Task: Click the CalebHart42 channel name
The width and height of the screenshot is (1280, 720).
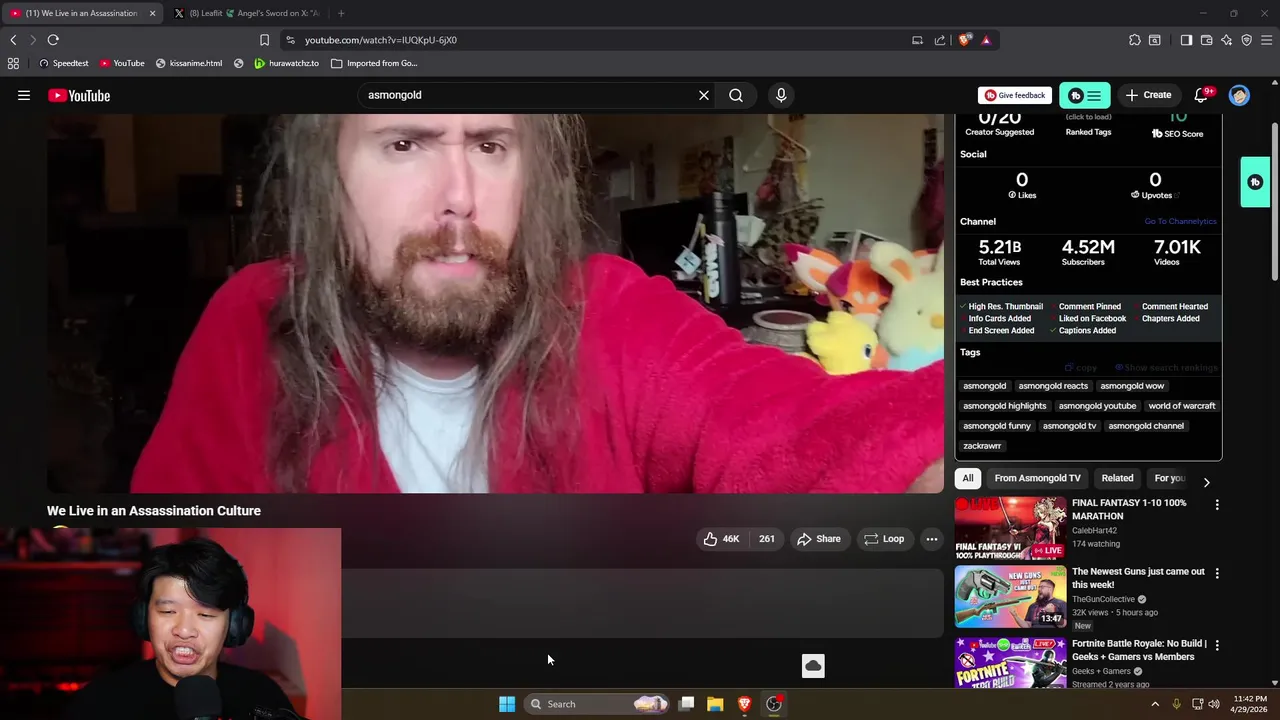Action: click(x=1096, y=531)
